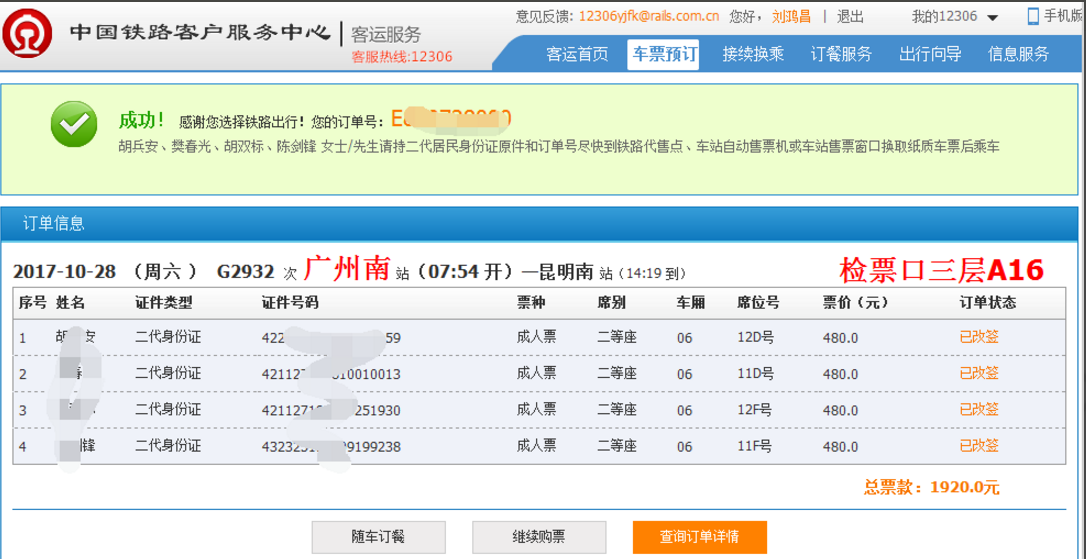
Task: Click the username 刘鸿昌 link
Action: pos(792,17)
